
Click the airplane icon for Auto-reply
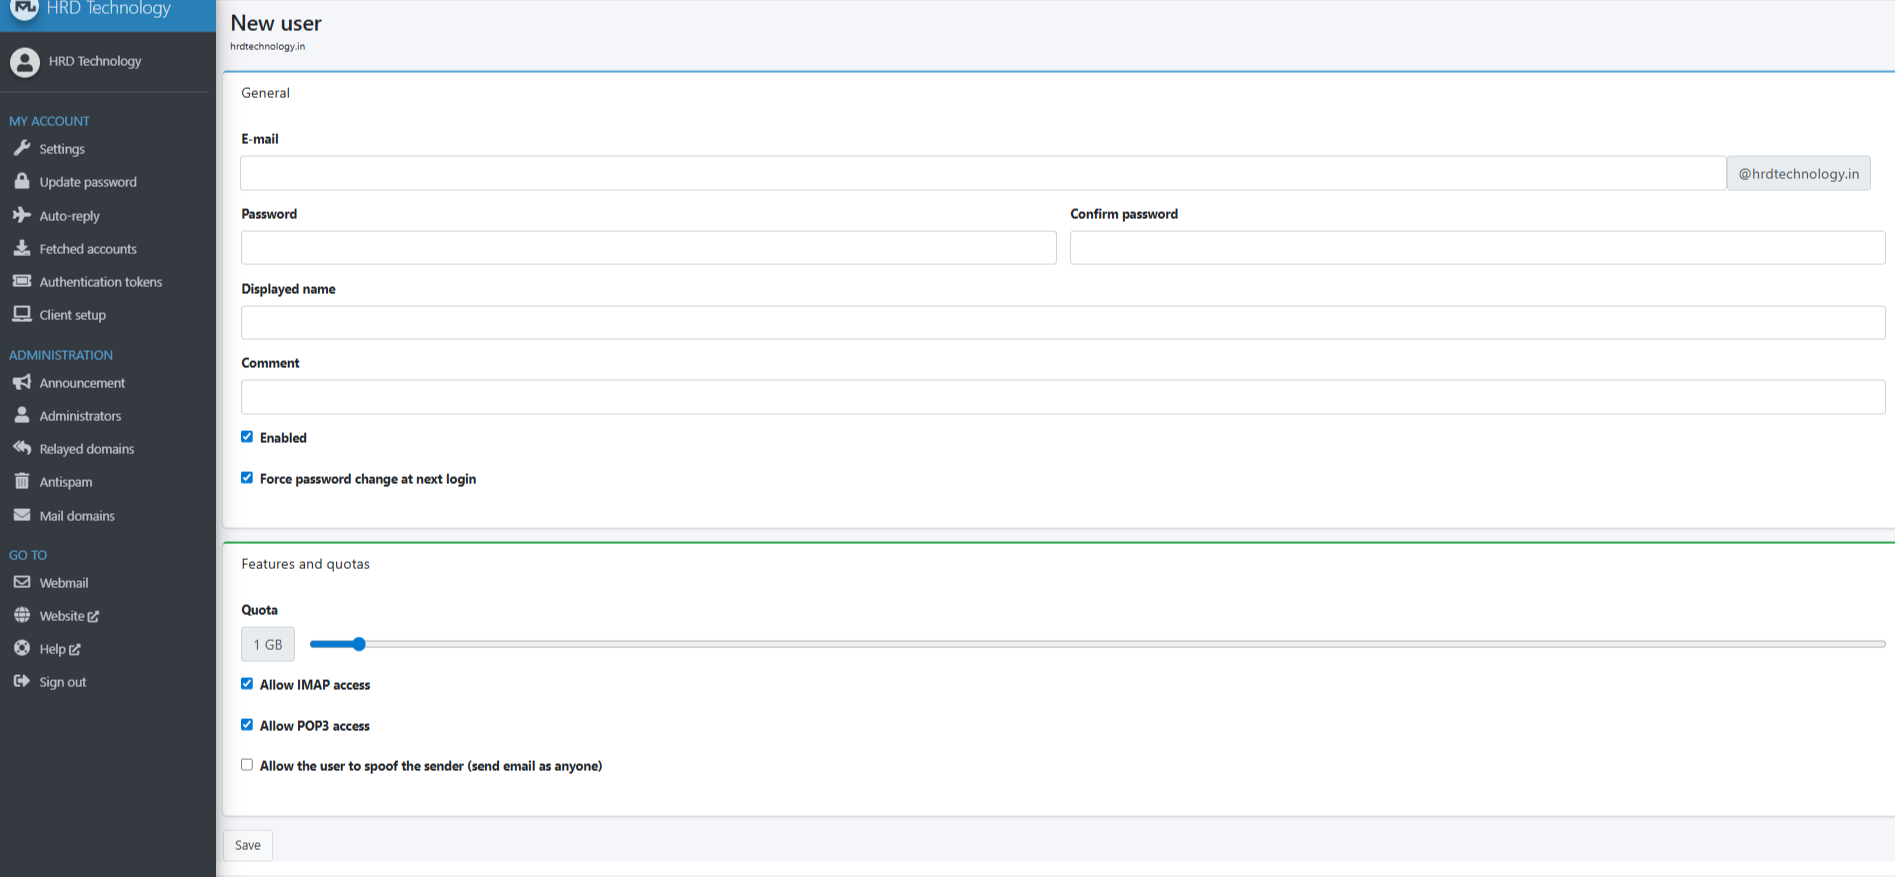(22, 215)
